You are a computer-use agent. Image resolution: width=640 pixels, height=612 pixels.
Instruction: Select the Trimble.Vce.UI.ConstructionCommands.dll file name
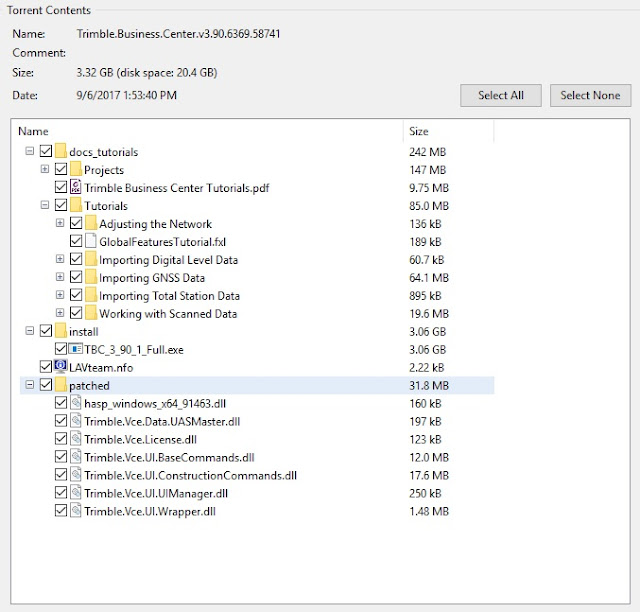[x=190, y=476]
